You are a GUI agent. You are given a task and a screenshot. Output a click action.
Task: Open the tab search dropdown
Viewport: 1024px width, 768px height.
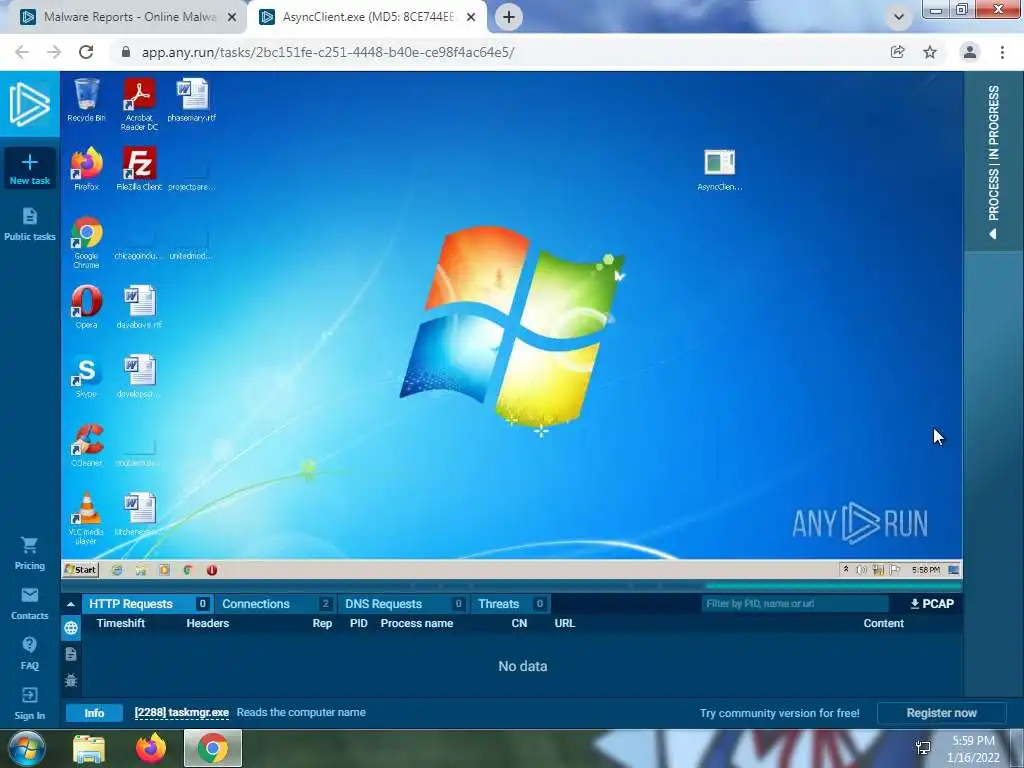pyautogui.click(x=899, y=17)
